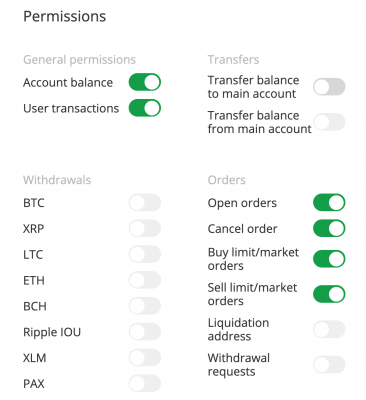Enable the LTC withdrawal switch

pyautogui.click(x=145, y=254)
